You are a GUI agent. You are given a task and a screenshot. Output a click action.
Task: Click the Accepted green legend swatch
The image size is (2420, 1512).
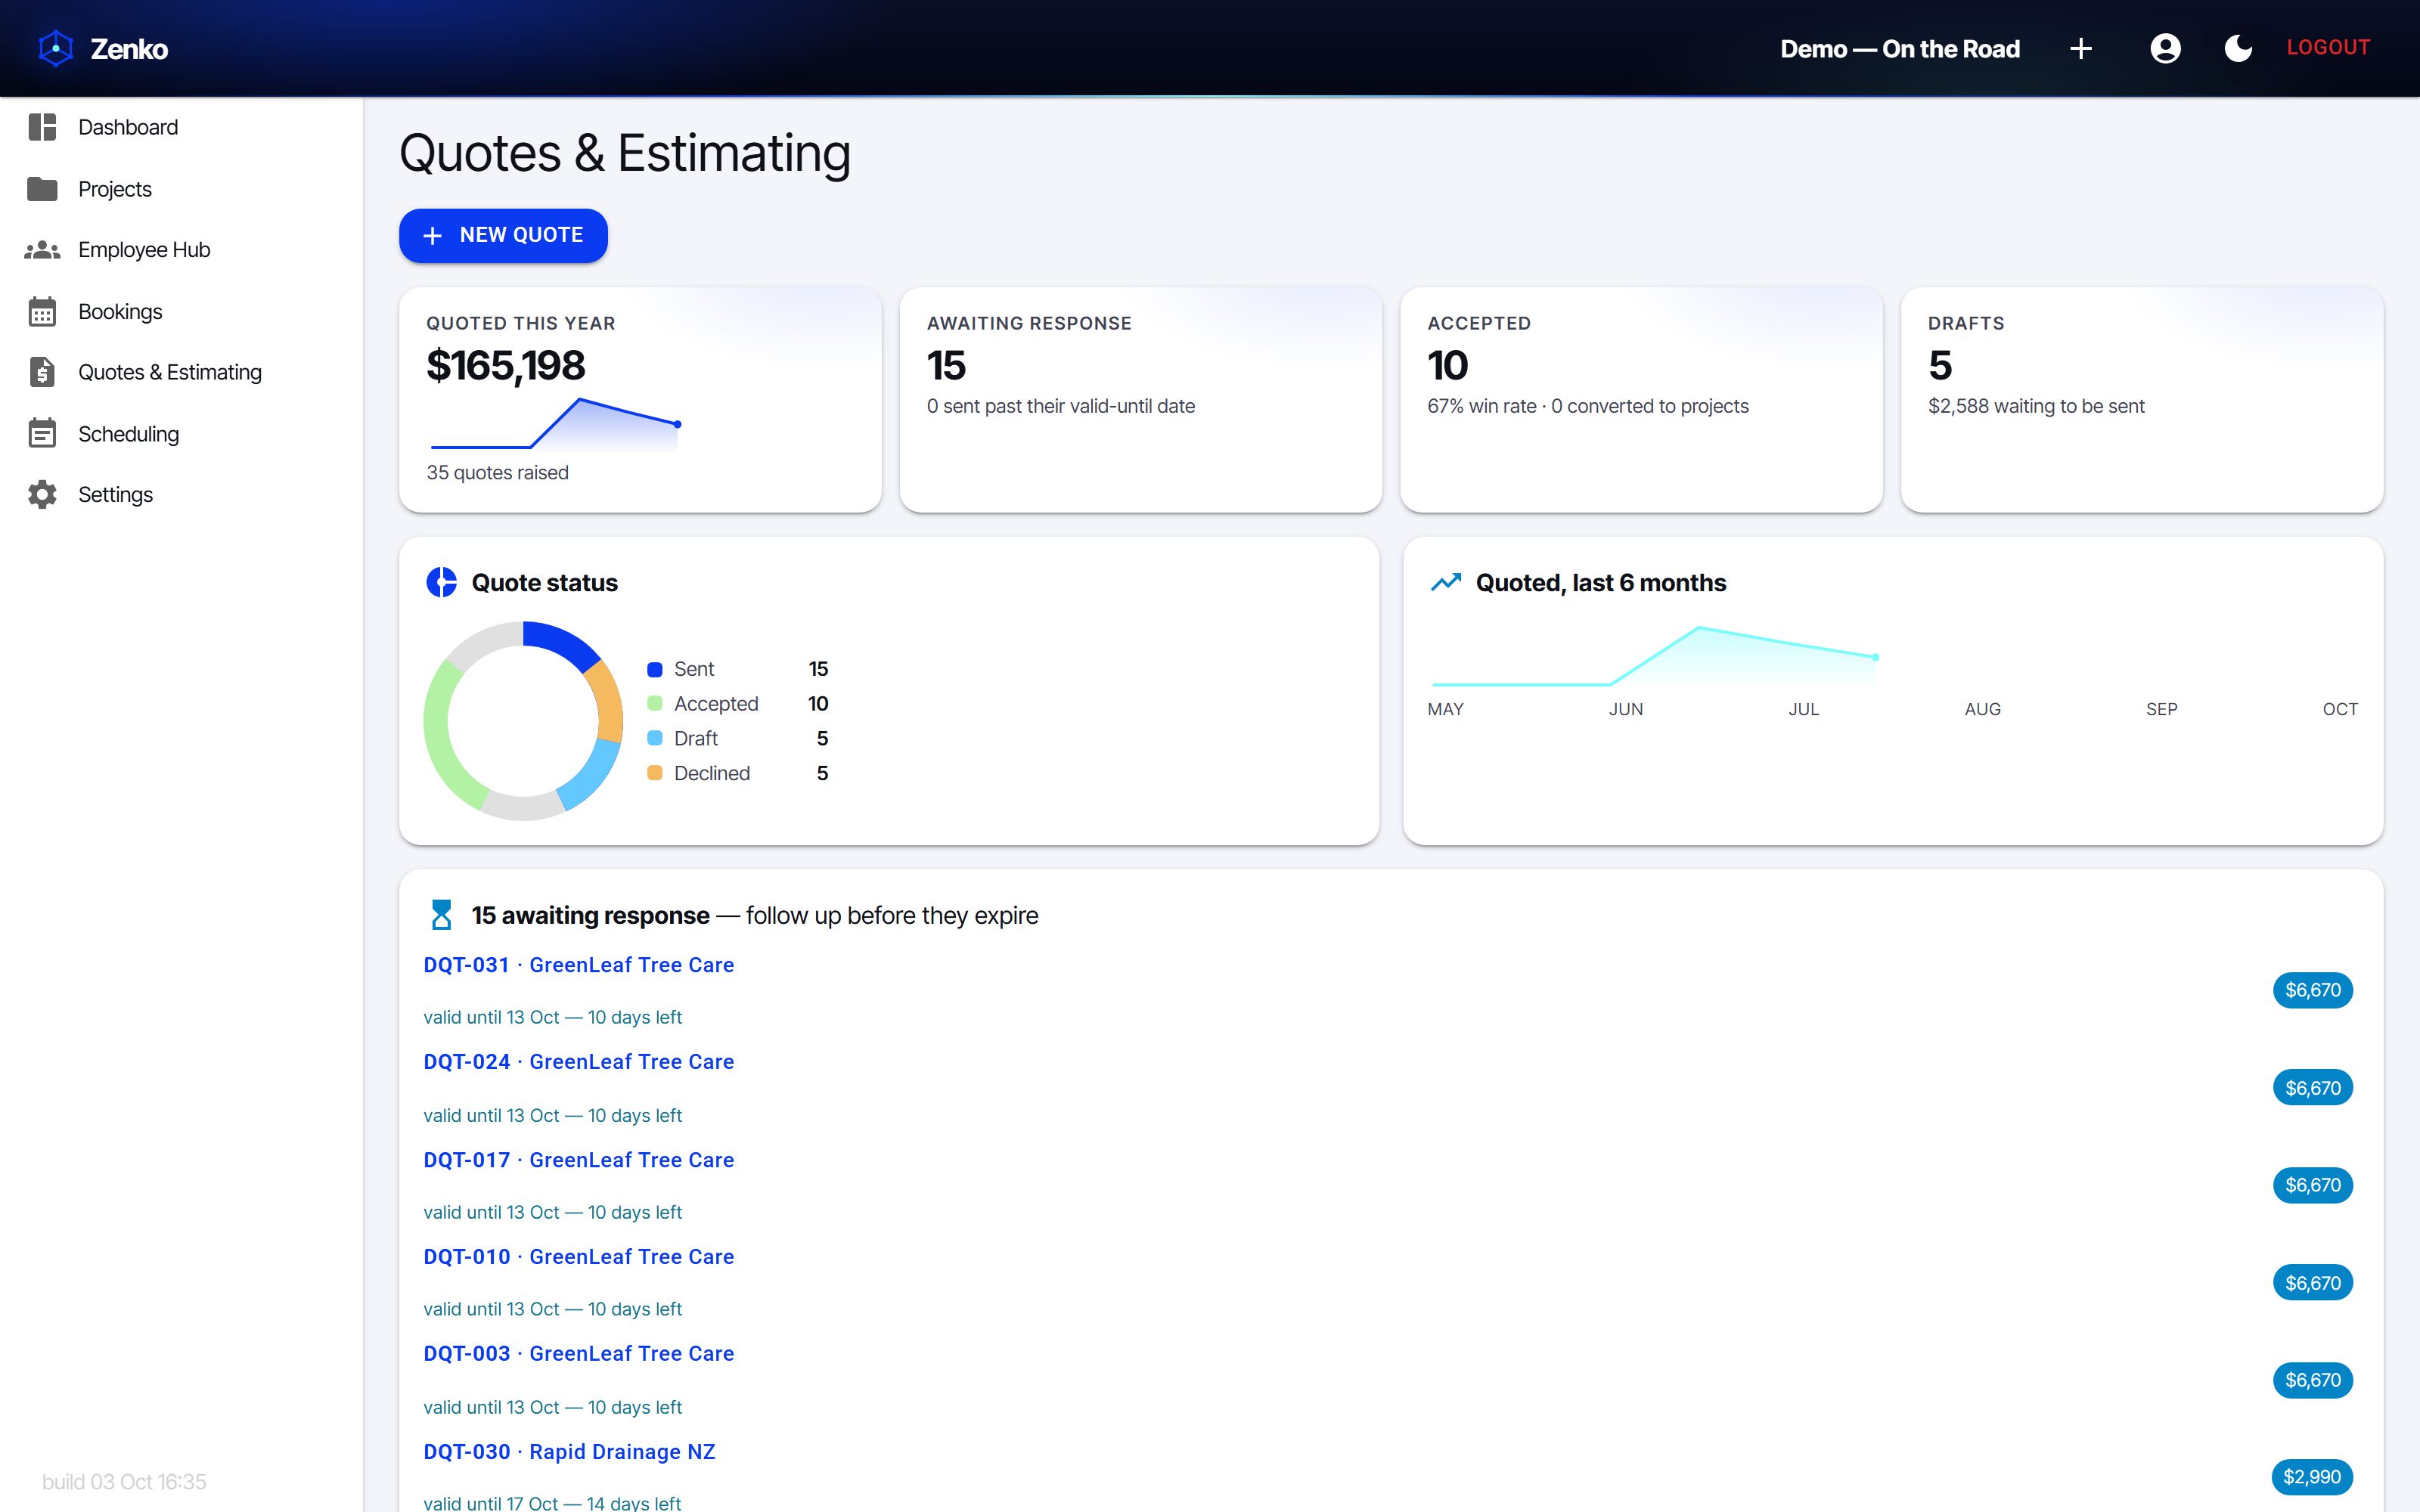655,704
